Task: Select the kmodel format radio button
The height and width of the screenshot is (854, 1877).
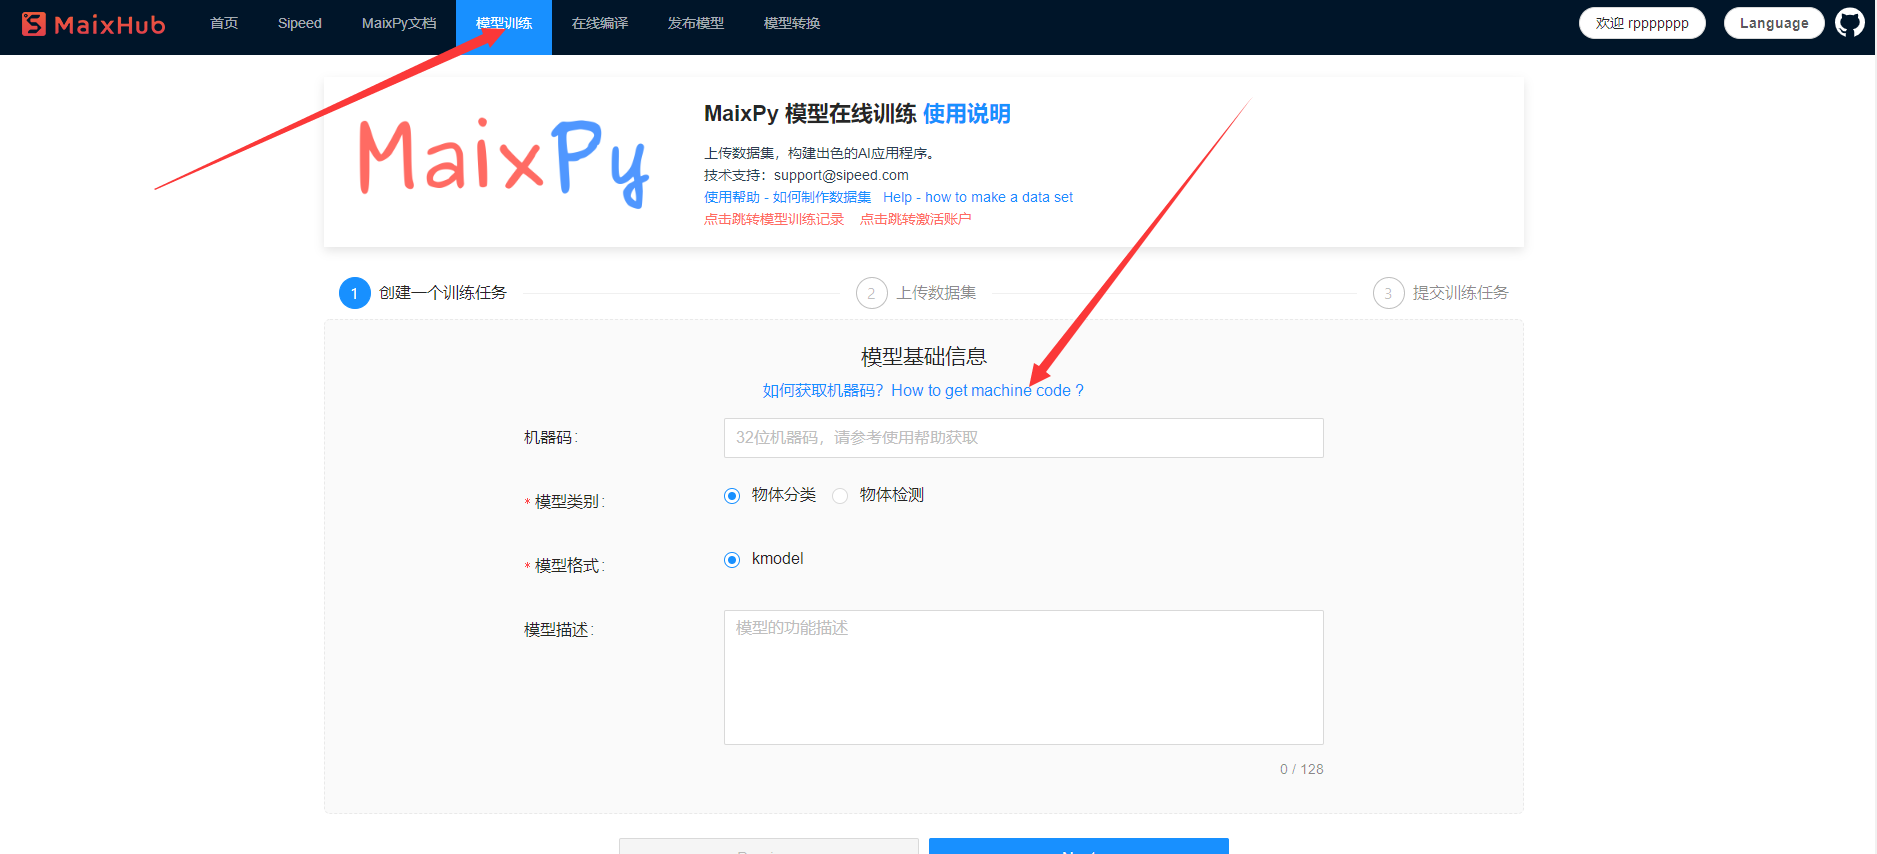Action: click(x=732, y=560)
